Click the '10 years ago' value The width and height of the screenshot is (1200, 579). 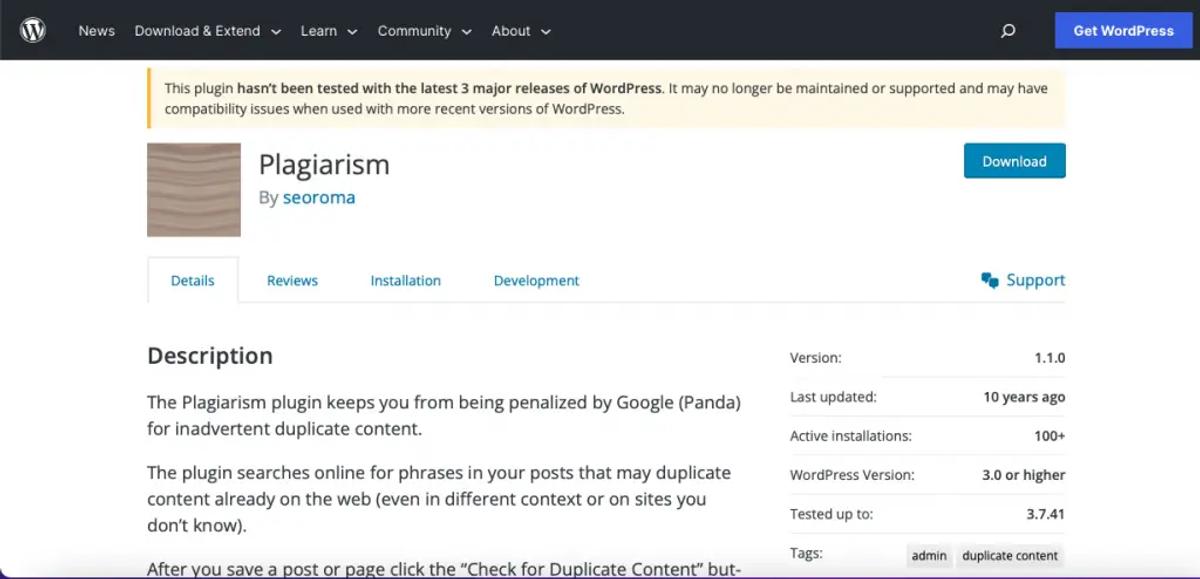pyautogui.click(x=1024, y=397)
